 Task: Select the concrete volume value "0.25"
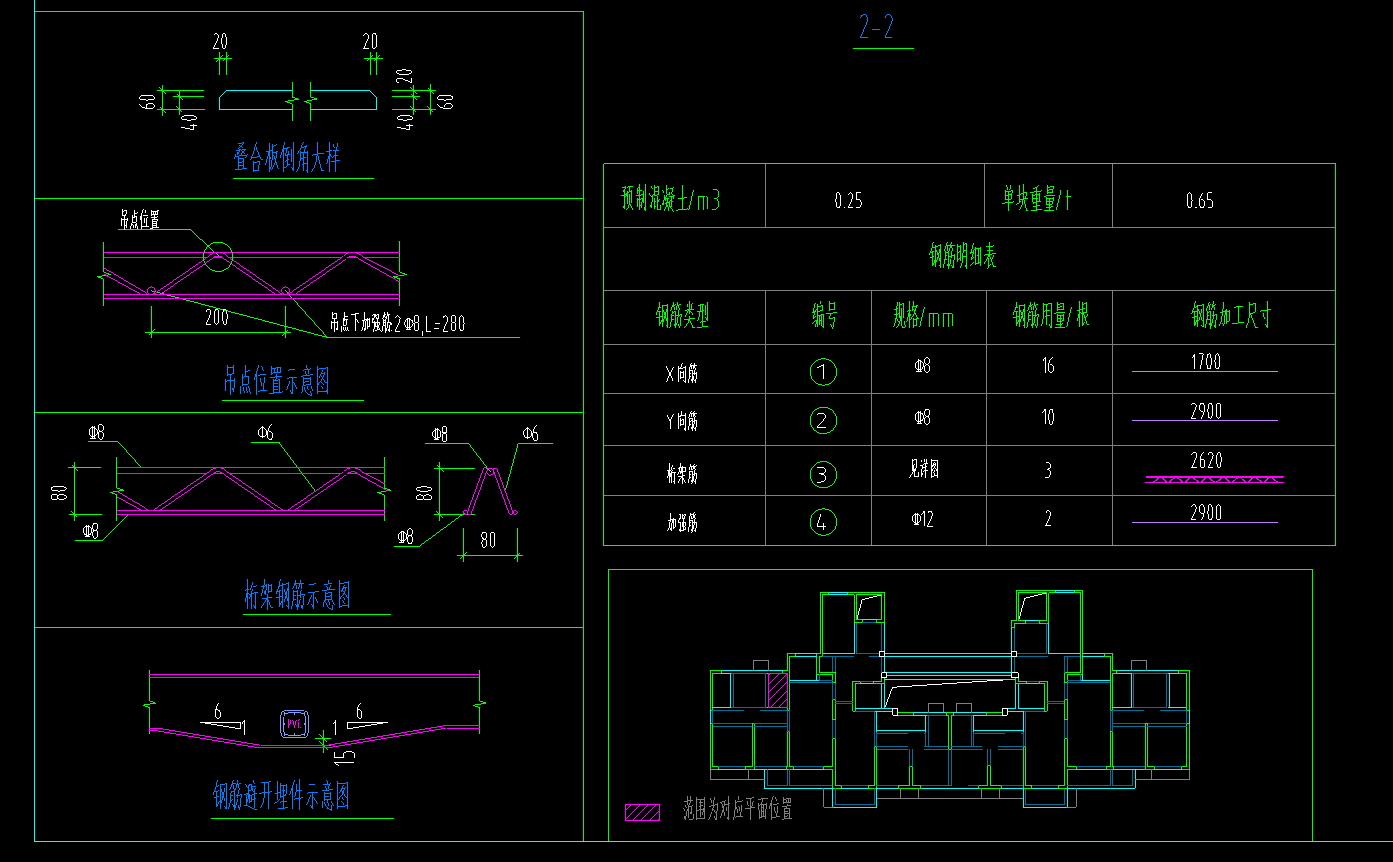pyautogui.click(x=848, y=201)
